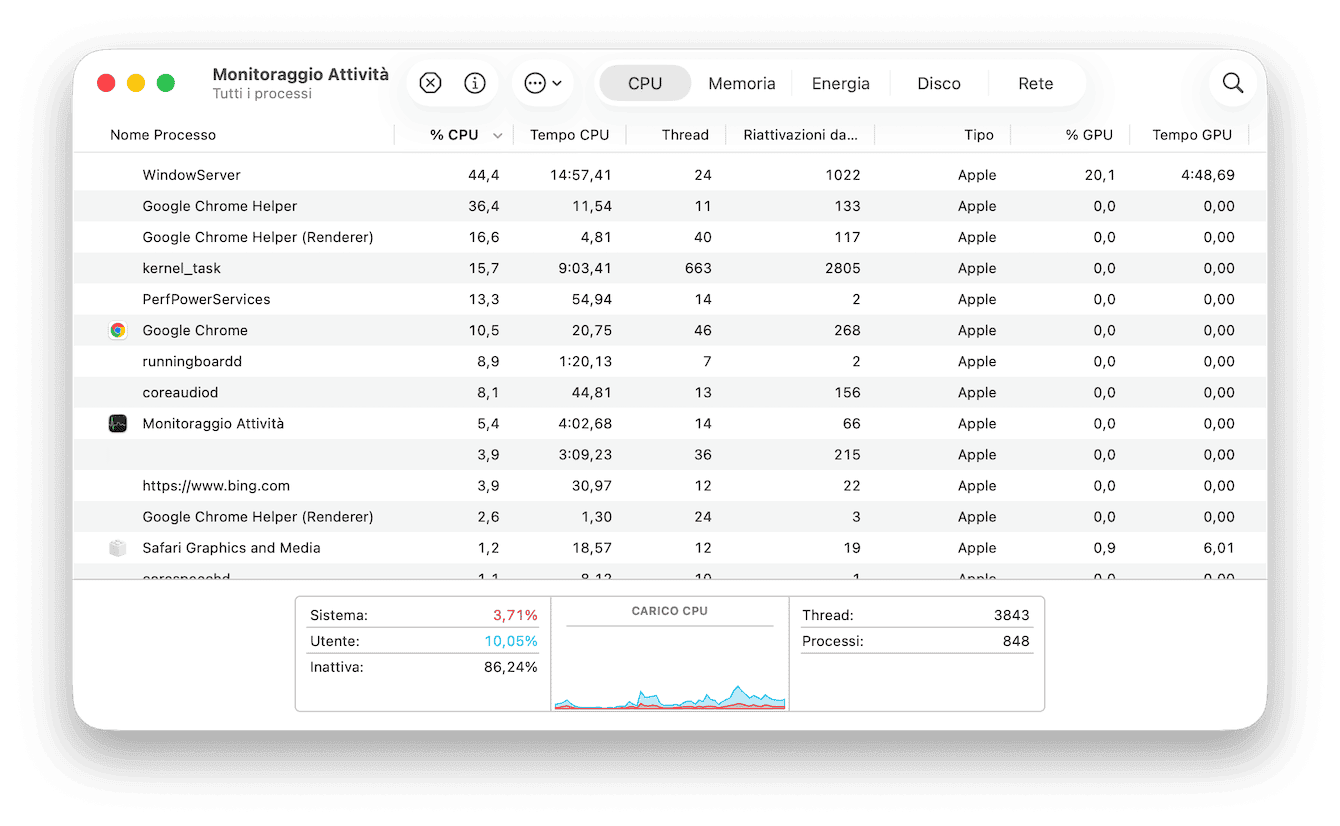Click coreaudiod CPU percent 8,1
1340x826 pixels.
click(x=488, y=392)
